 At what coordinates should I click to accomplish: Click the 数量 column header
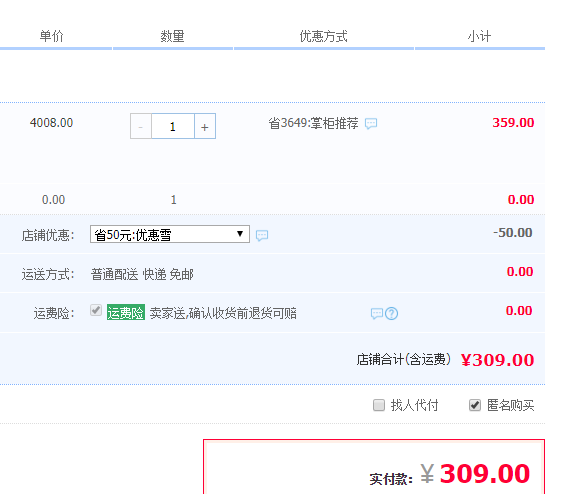[x=172, y=36]
